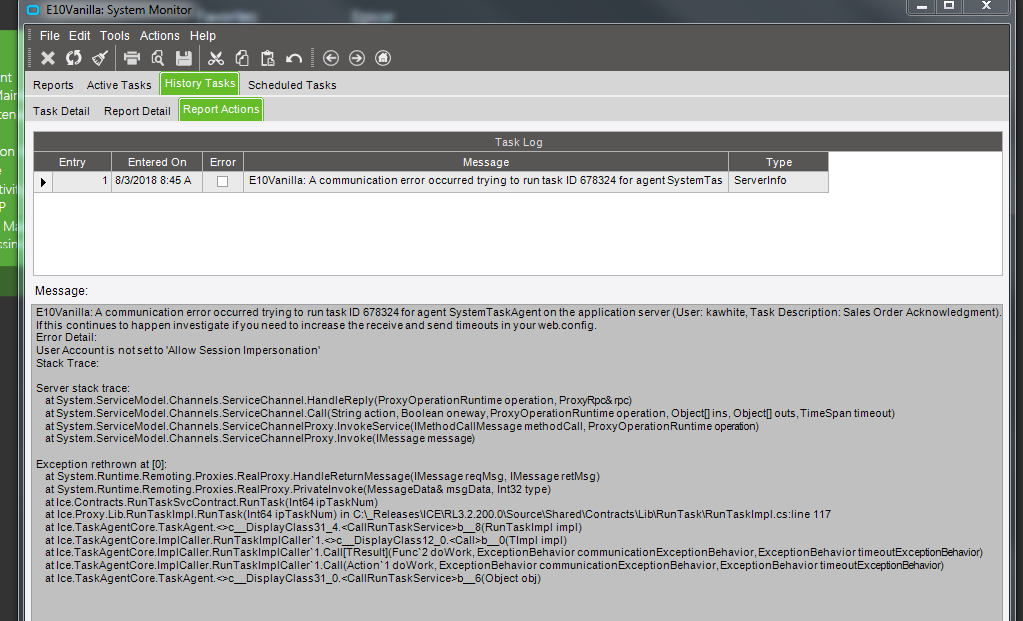Switch to the Scheduled Tasks tab
The image size is (1023, 621).
pos(292,85)
